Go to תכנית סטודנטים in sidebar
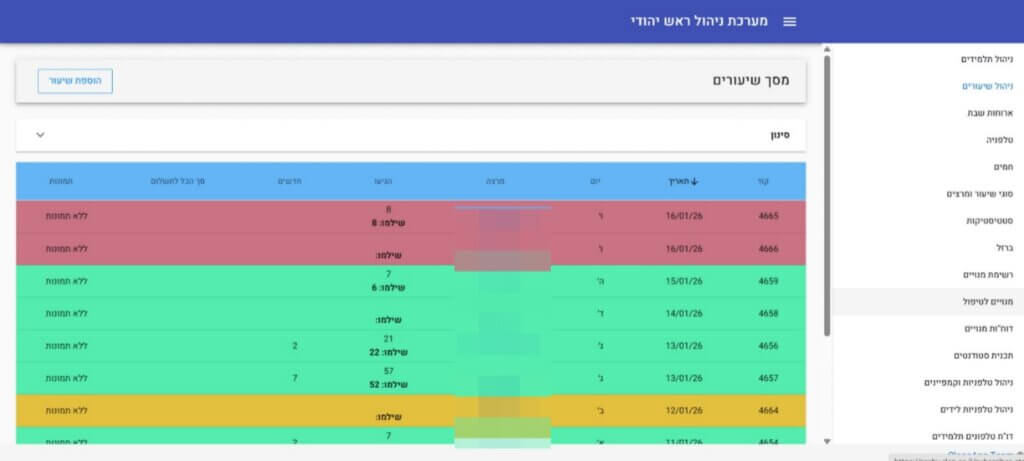This screenshot has width=1024, height=461. click(984, 355)
